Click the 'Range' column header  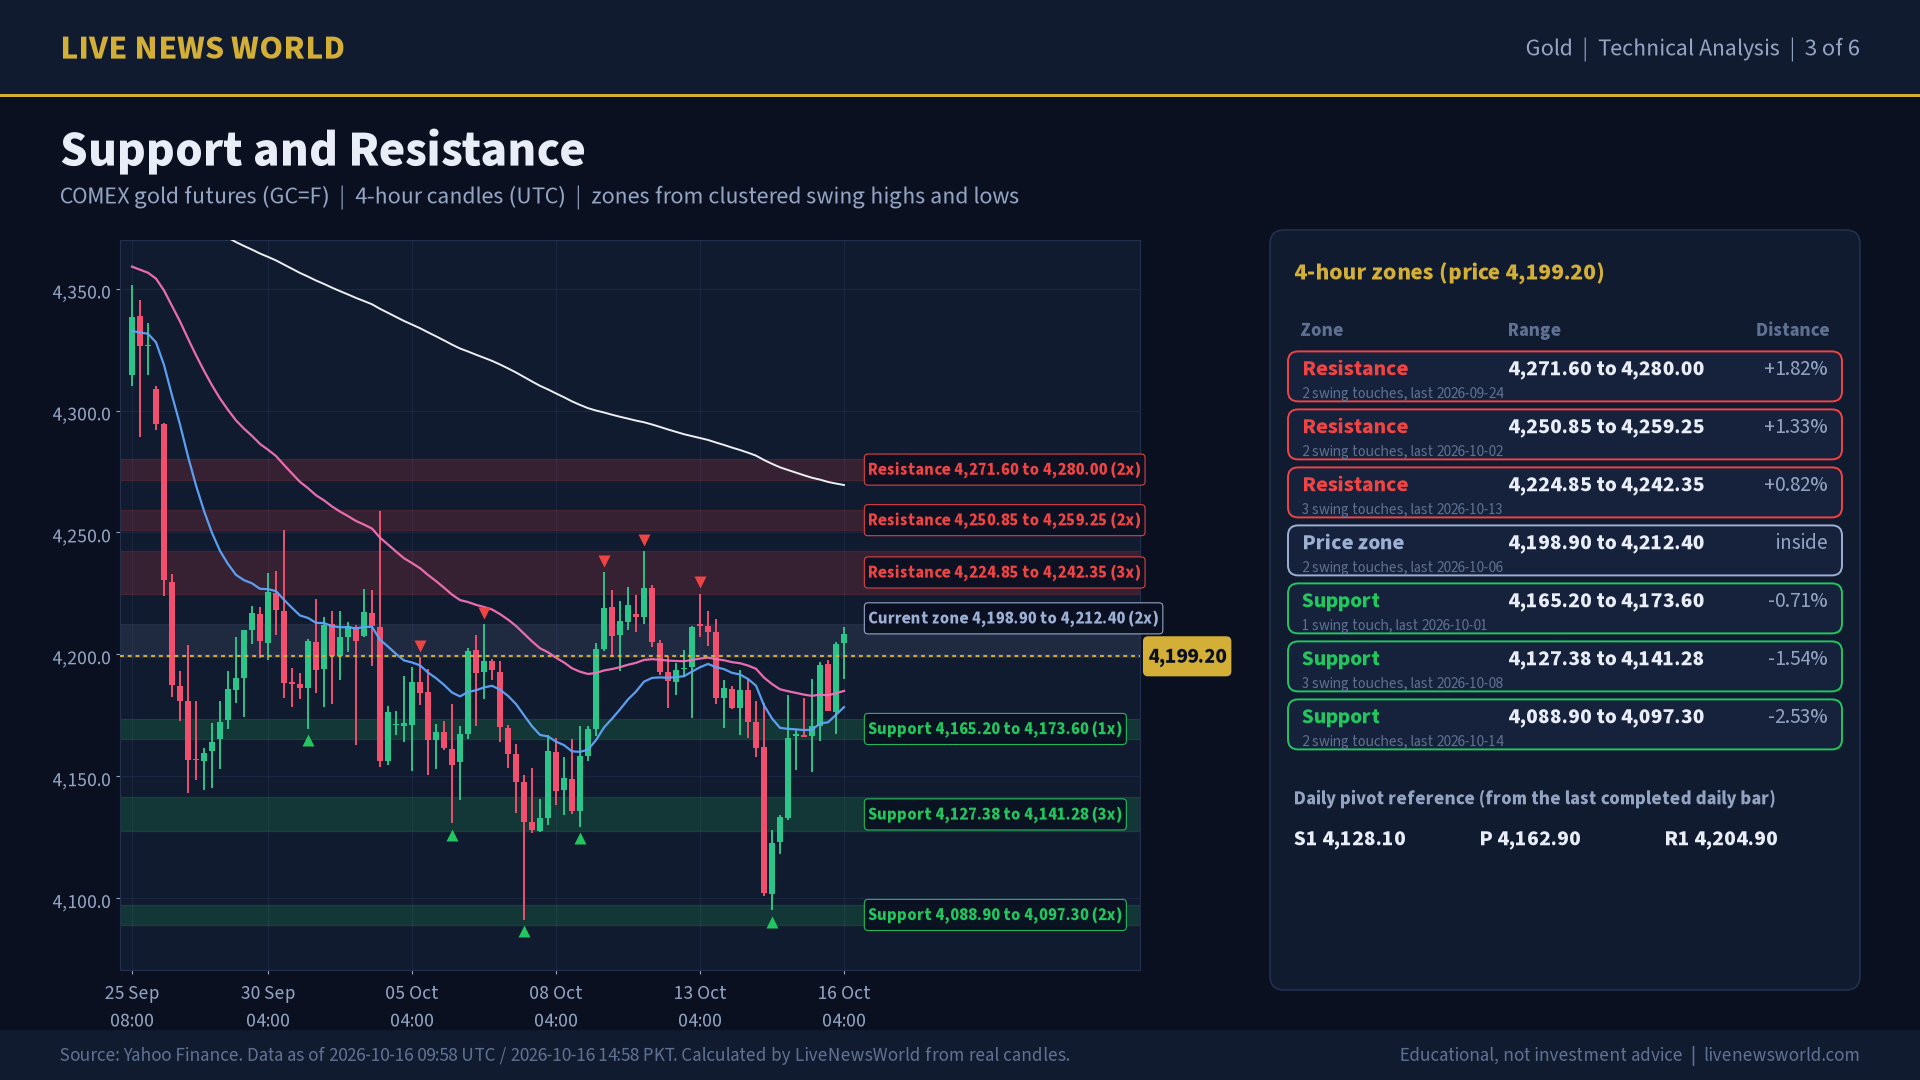click(x=1534, y=330)
